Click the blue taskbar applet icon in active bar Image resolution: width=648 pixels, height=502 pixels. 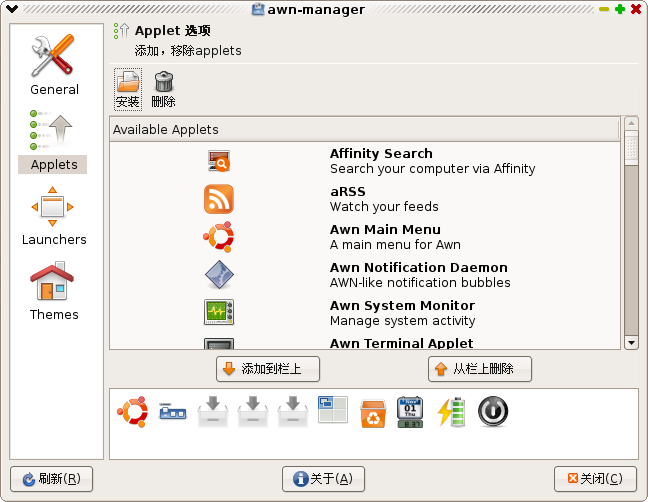pyautogui.click(x=173, y=412)
